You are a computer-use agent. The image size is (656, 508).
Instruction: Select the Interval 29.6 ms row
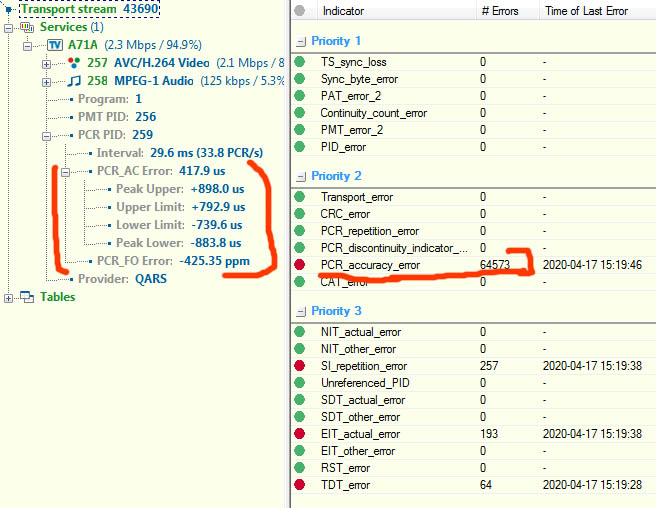[180, 153]
